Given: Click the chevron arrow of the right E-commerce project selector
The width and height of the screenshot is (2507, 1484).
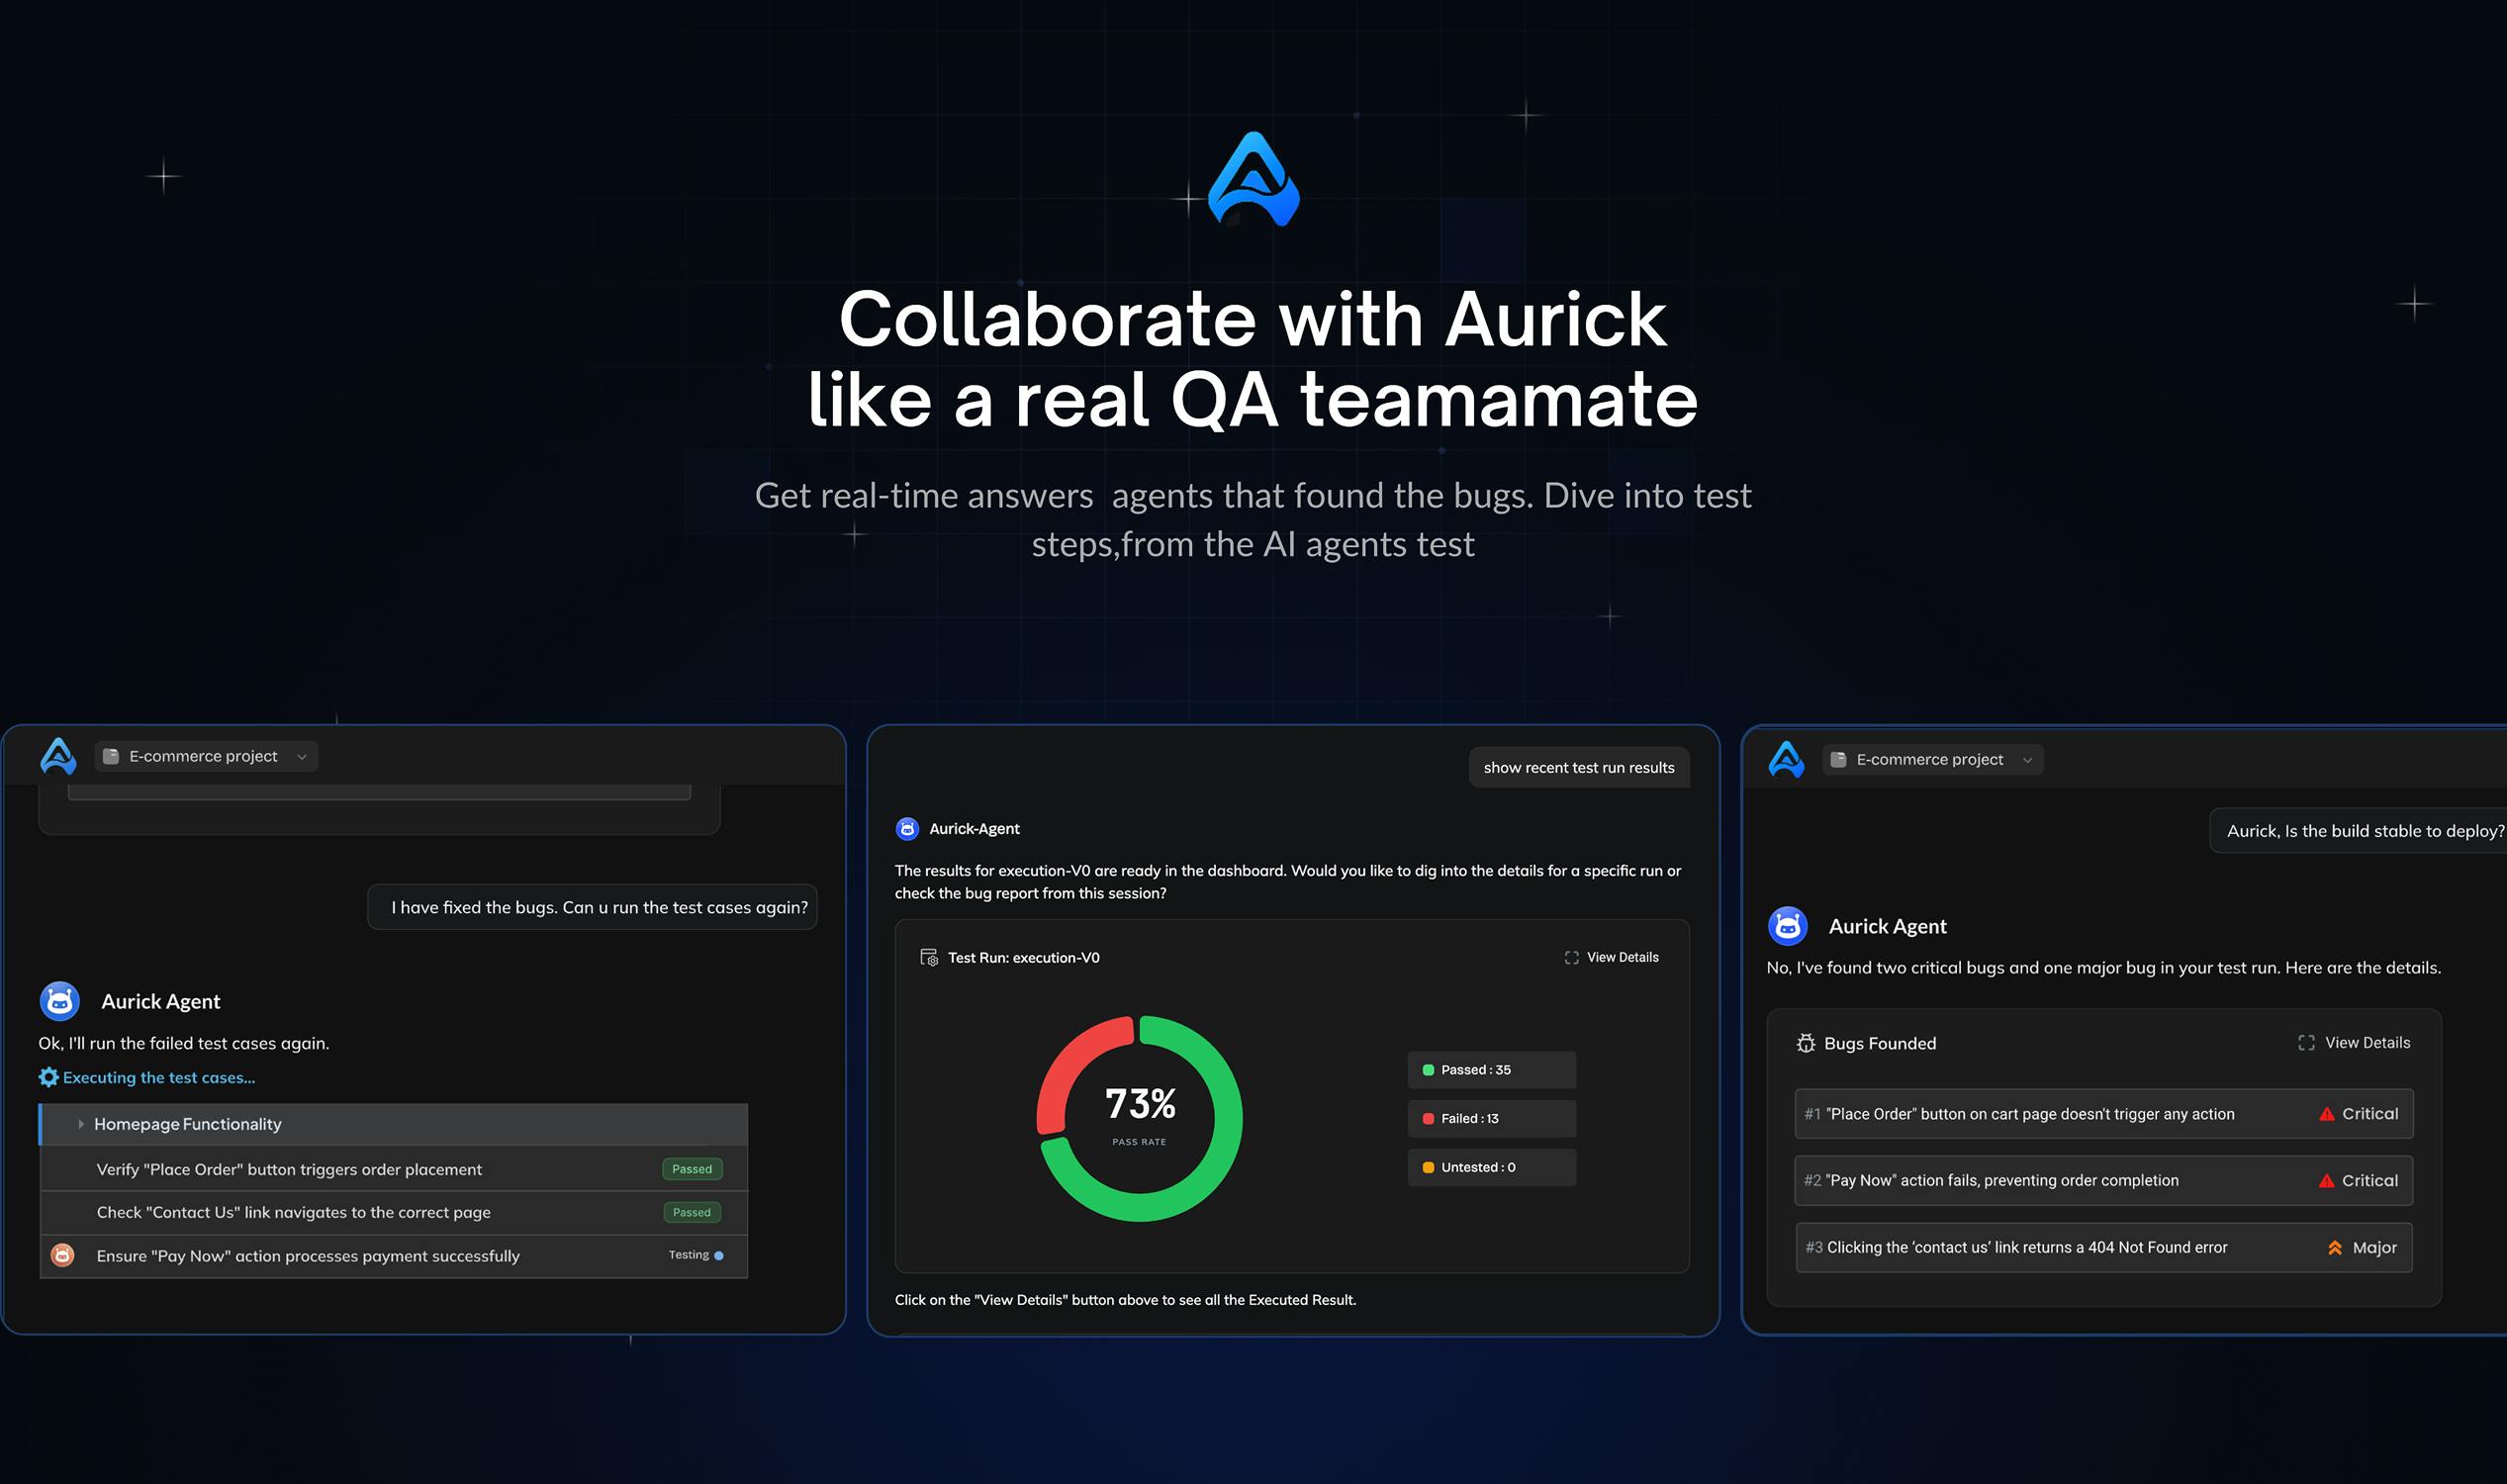Looking at the screenshot, I should (x=2027, y=760).
